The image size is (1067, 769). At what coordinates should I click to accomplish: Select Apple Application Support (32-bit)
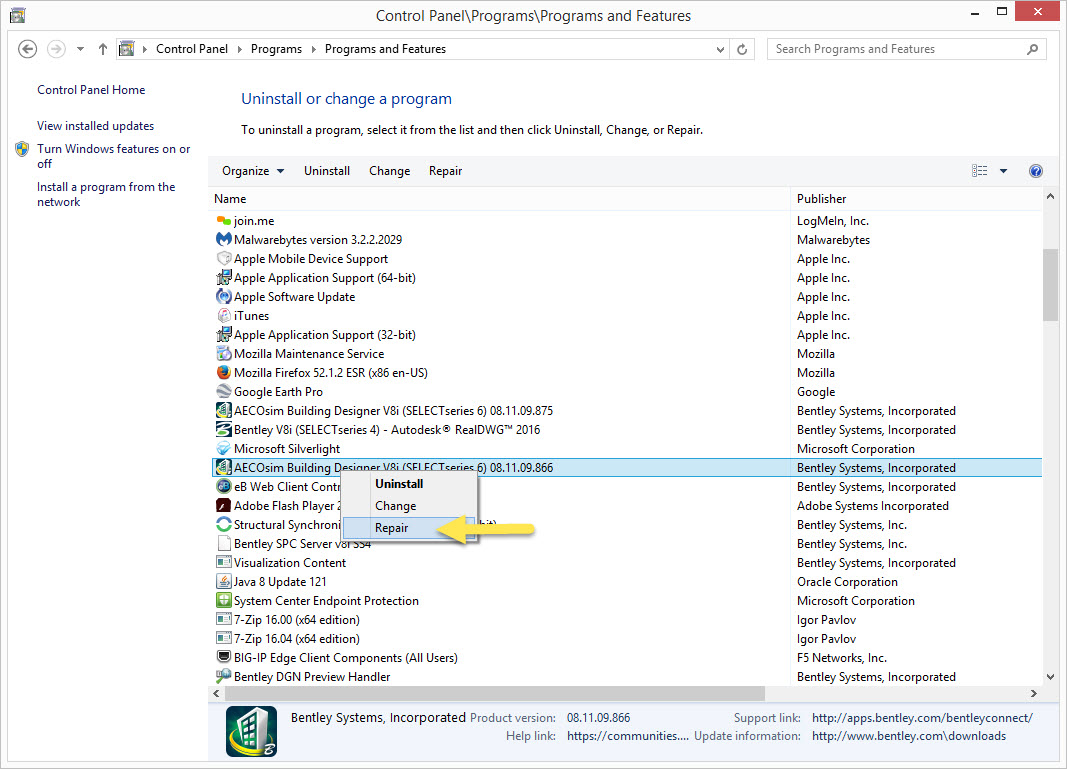[x=627, y=335]
